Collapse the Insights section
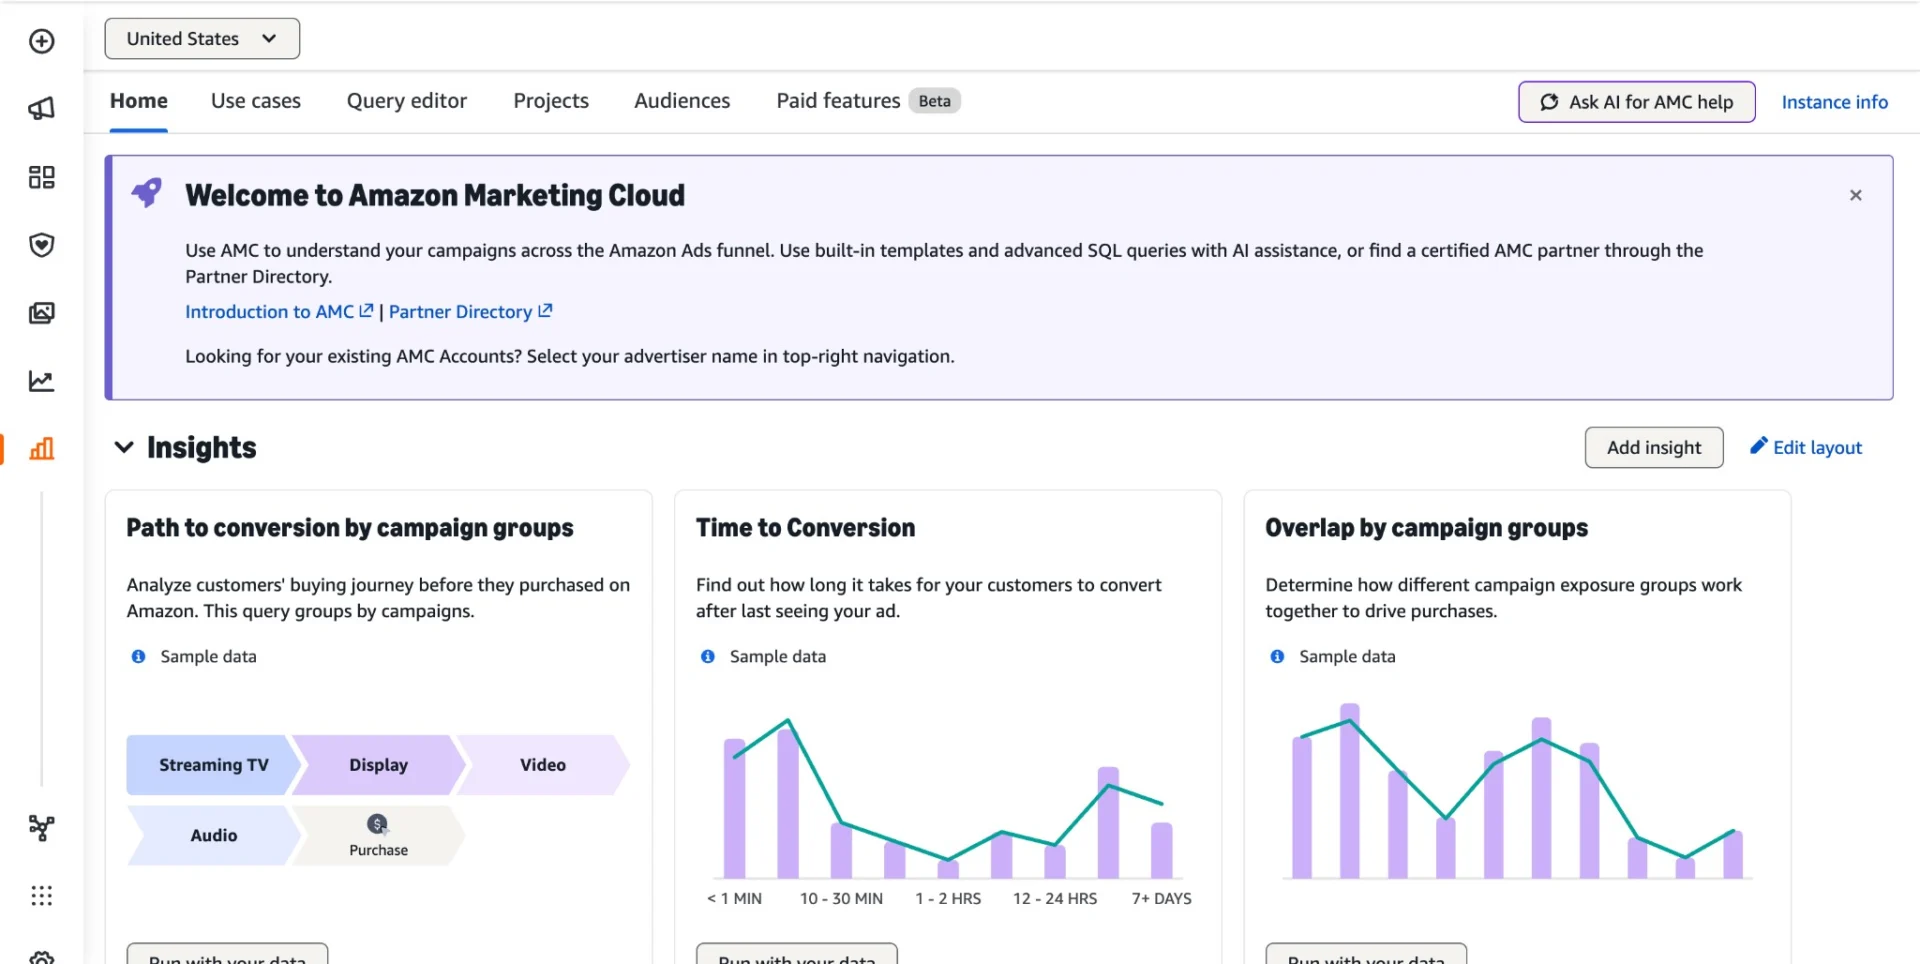 [x=124, y=447]
